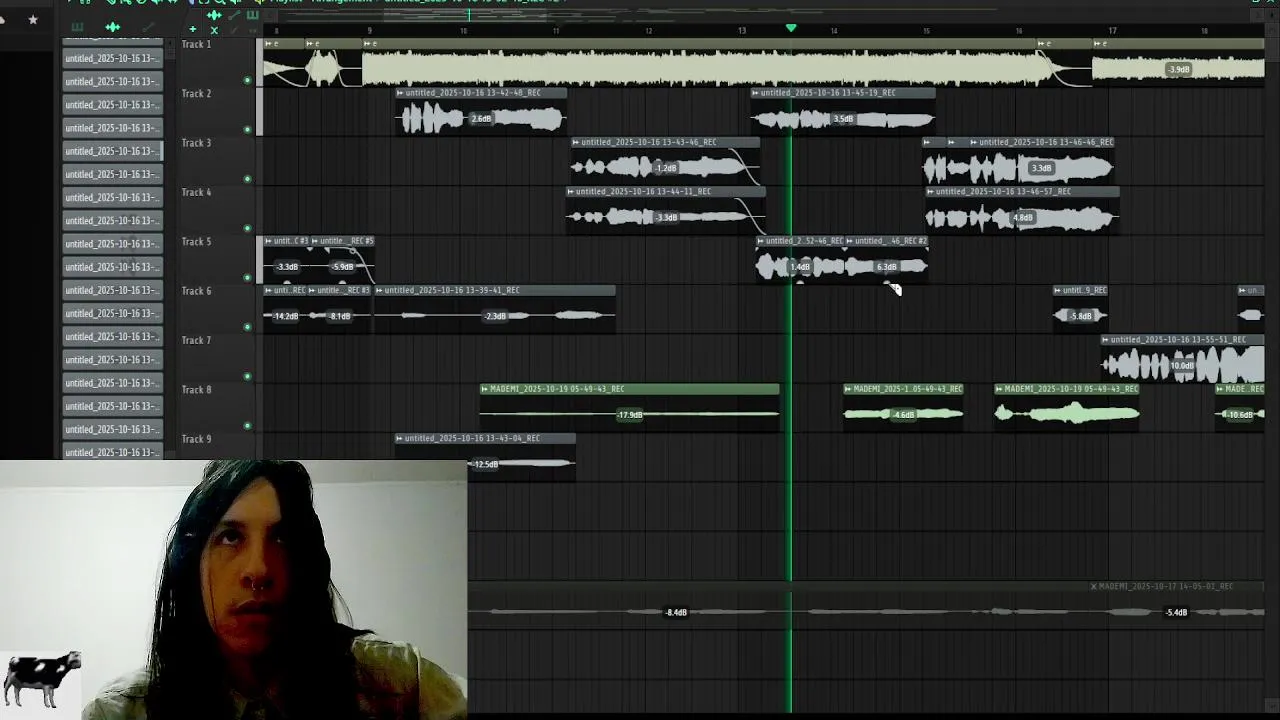Click the -14.2dB value on Track 6
The width and height of the screenshot is (1280, 720).
(285, 316)
